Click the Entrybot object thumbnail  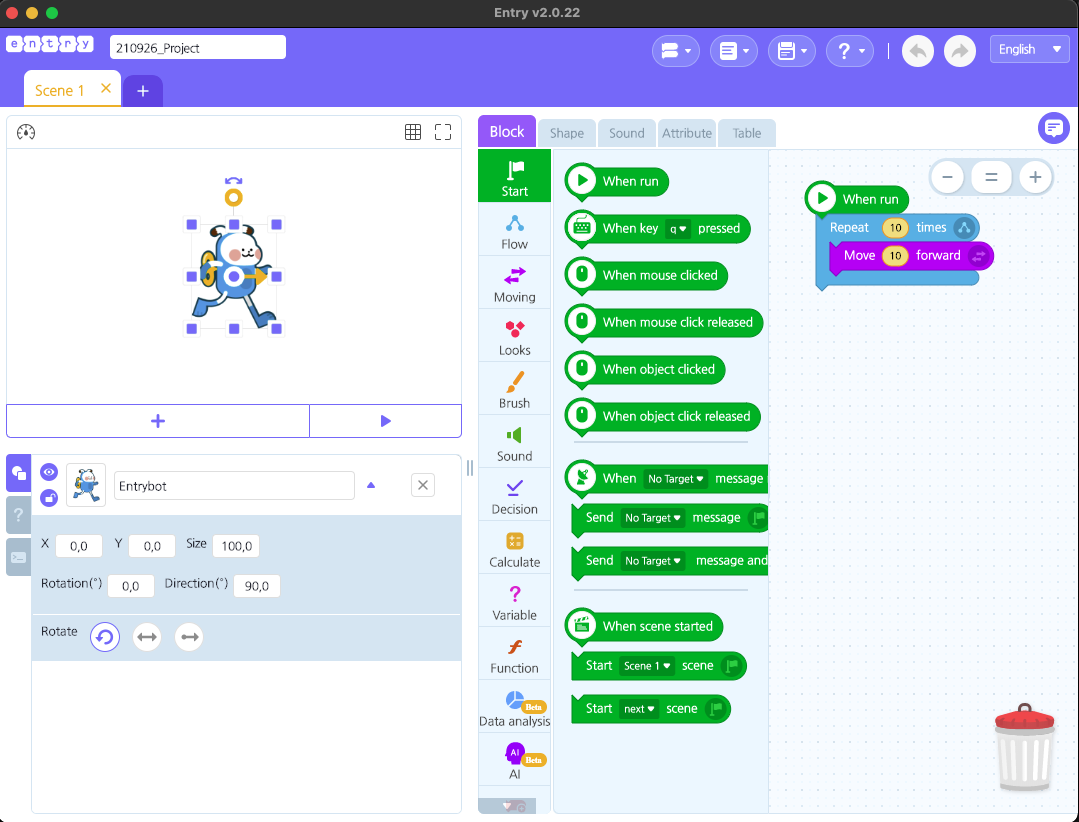click(86, 485)
